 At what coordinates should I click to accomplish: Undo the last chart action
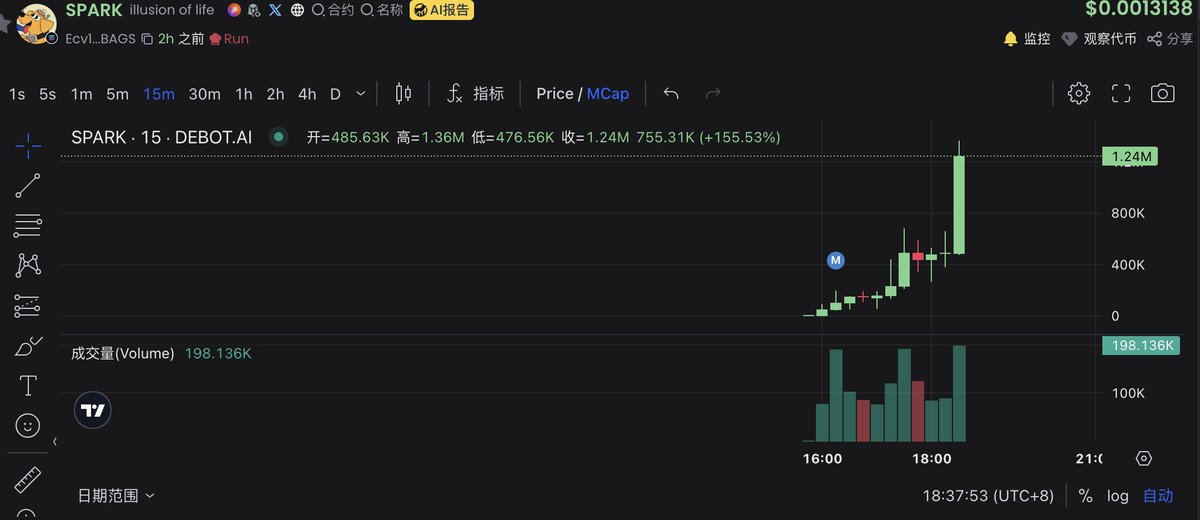click(x=671, y=93)
